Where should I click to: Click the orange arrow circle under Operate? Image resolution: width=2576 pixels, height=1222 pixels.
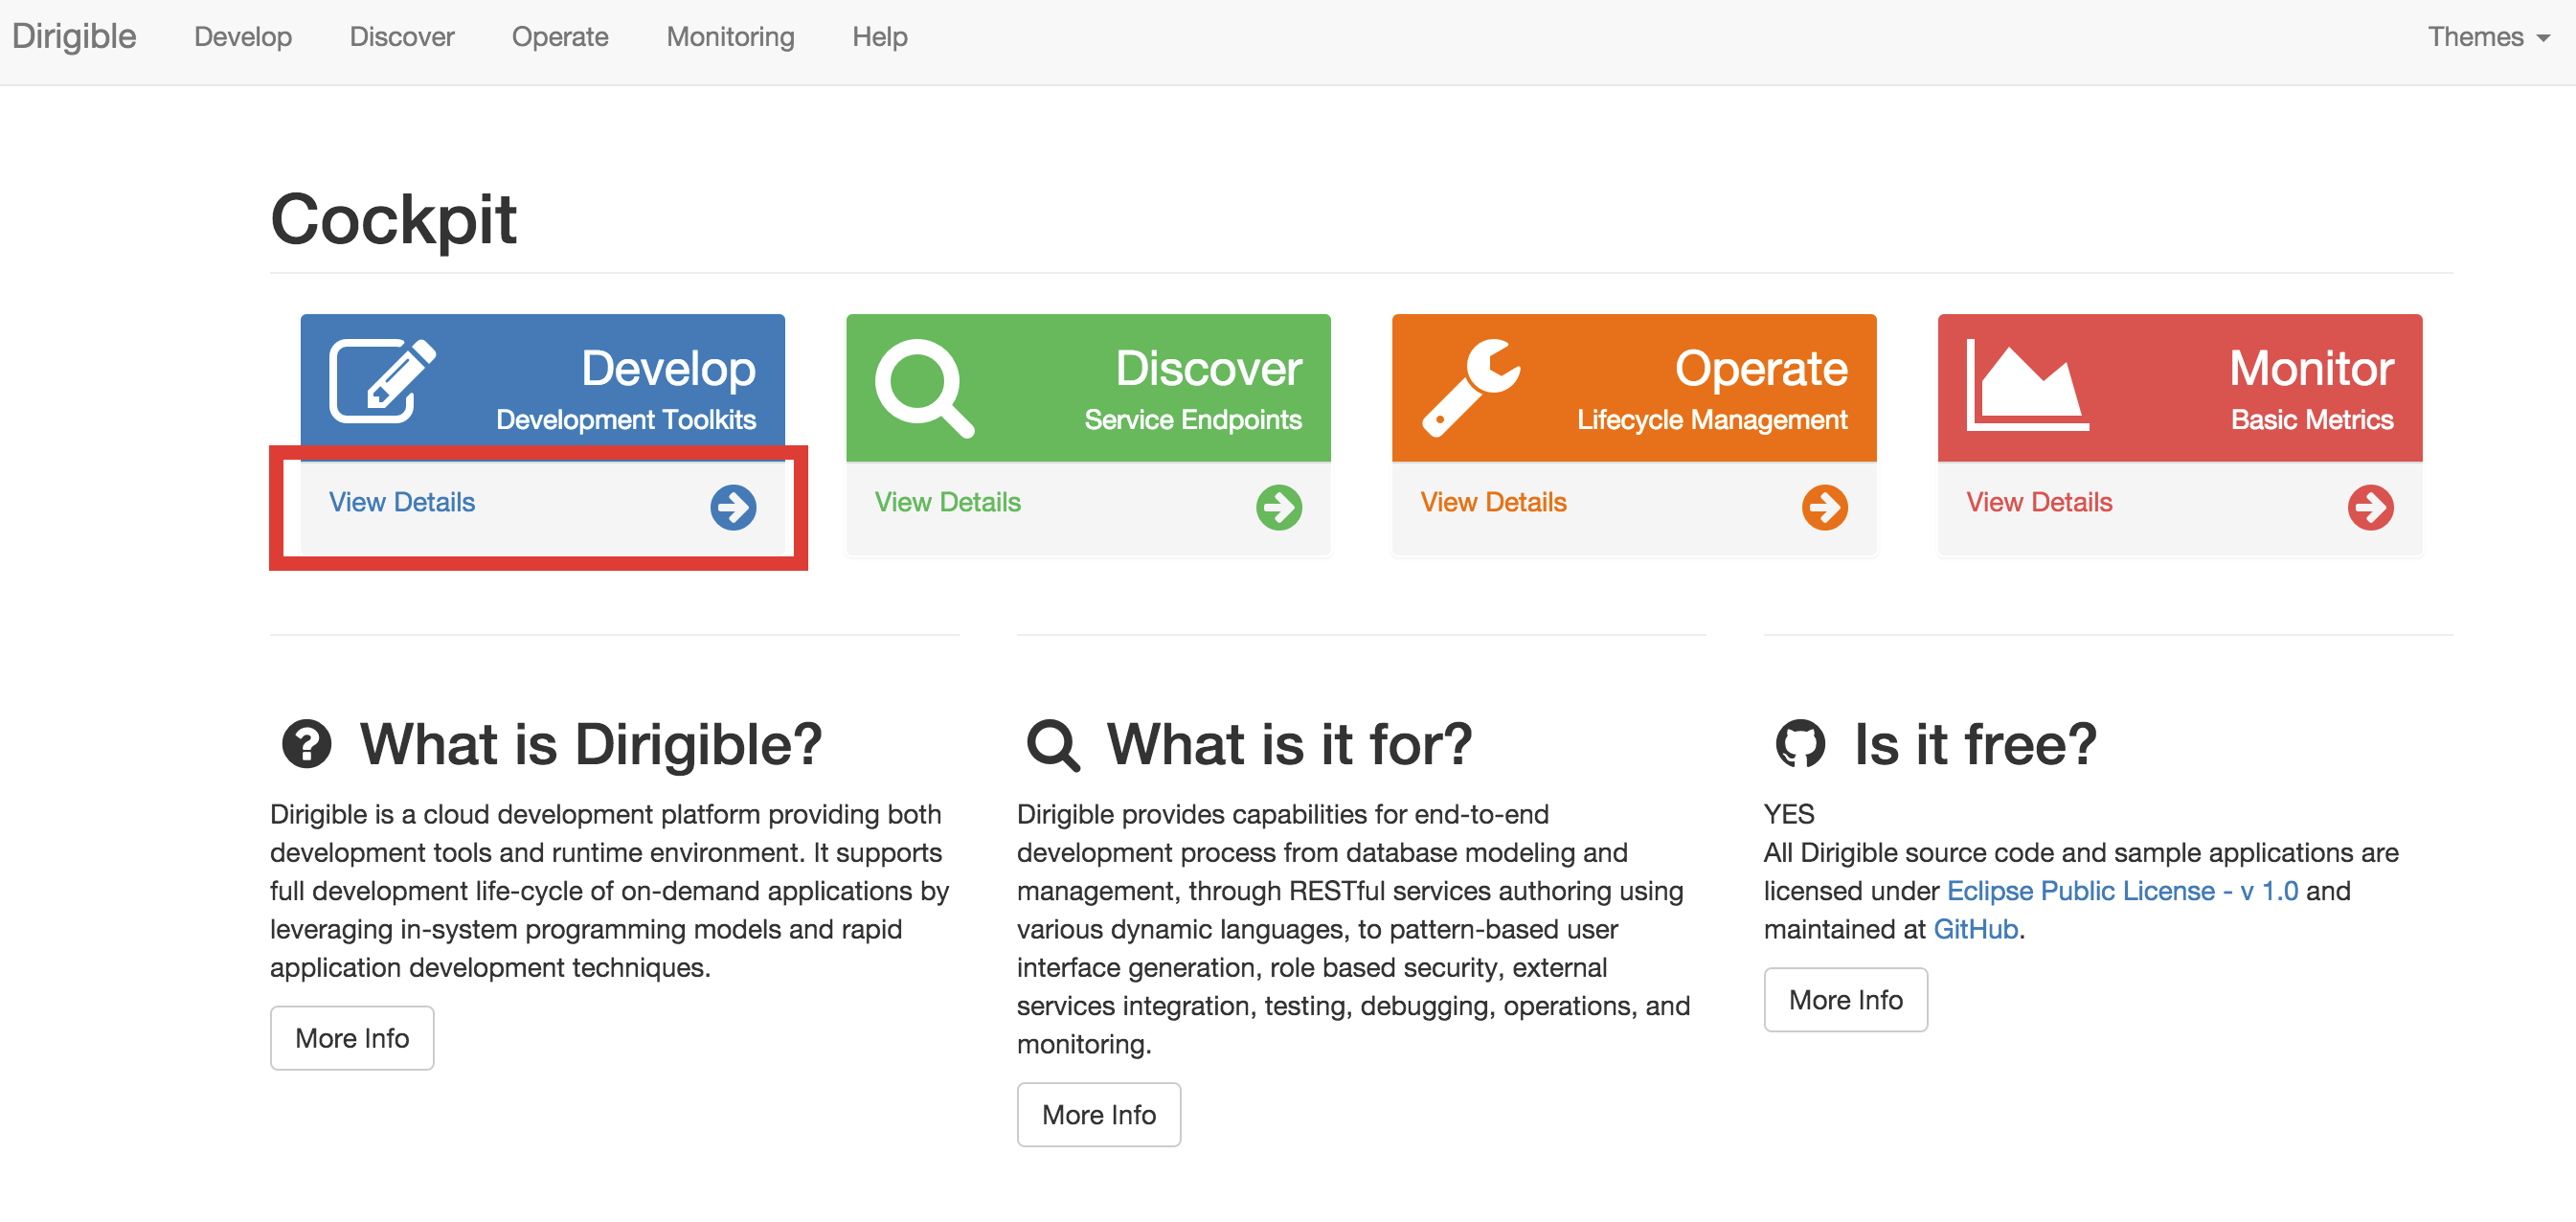click(x=1825, y=508)
